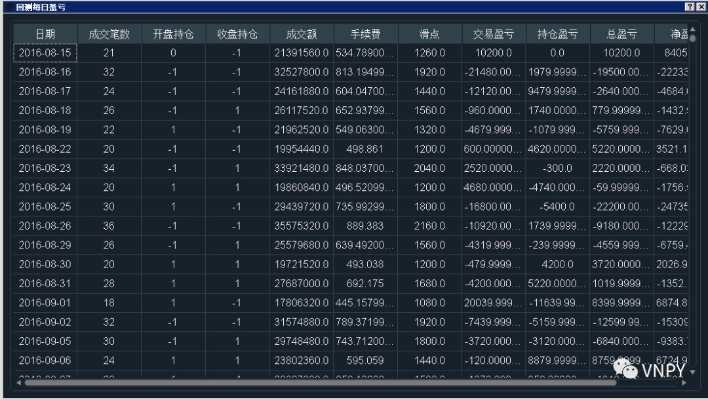The height and width of the screenshot is (400, 708).
Task: Click the 总盈亏 column header
Action: [620, 34]
